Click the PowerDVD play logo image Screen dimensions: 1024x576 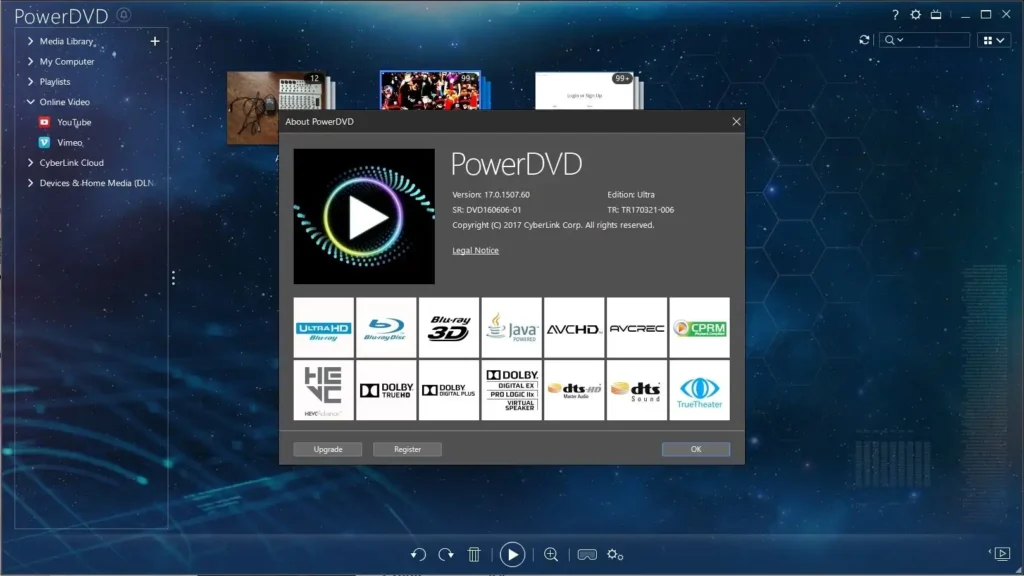click(x=364, y=216)
